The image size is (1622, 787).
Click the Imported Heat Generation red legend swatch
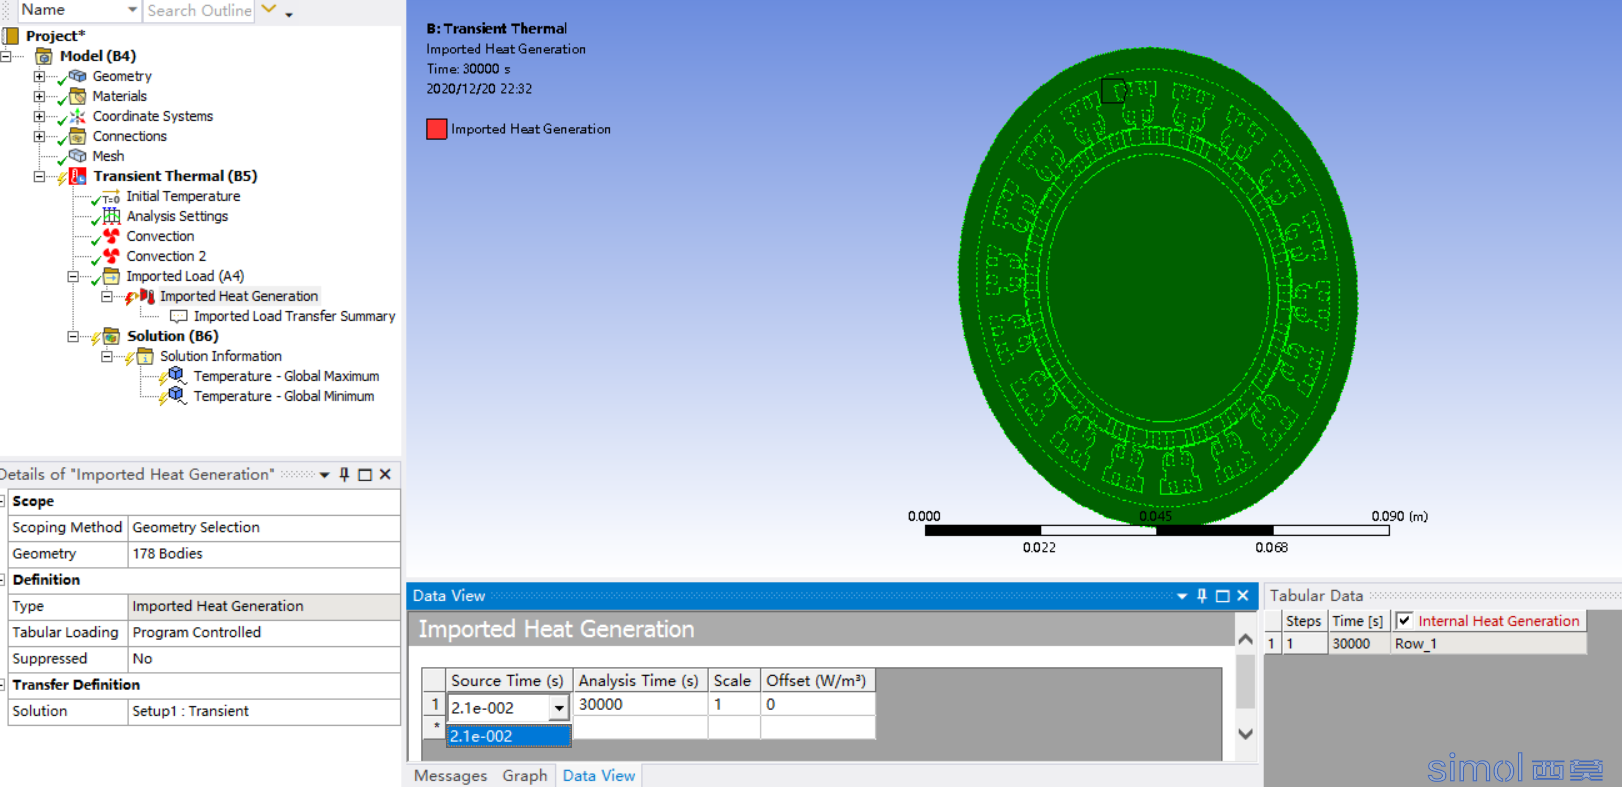[437, 129]
